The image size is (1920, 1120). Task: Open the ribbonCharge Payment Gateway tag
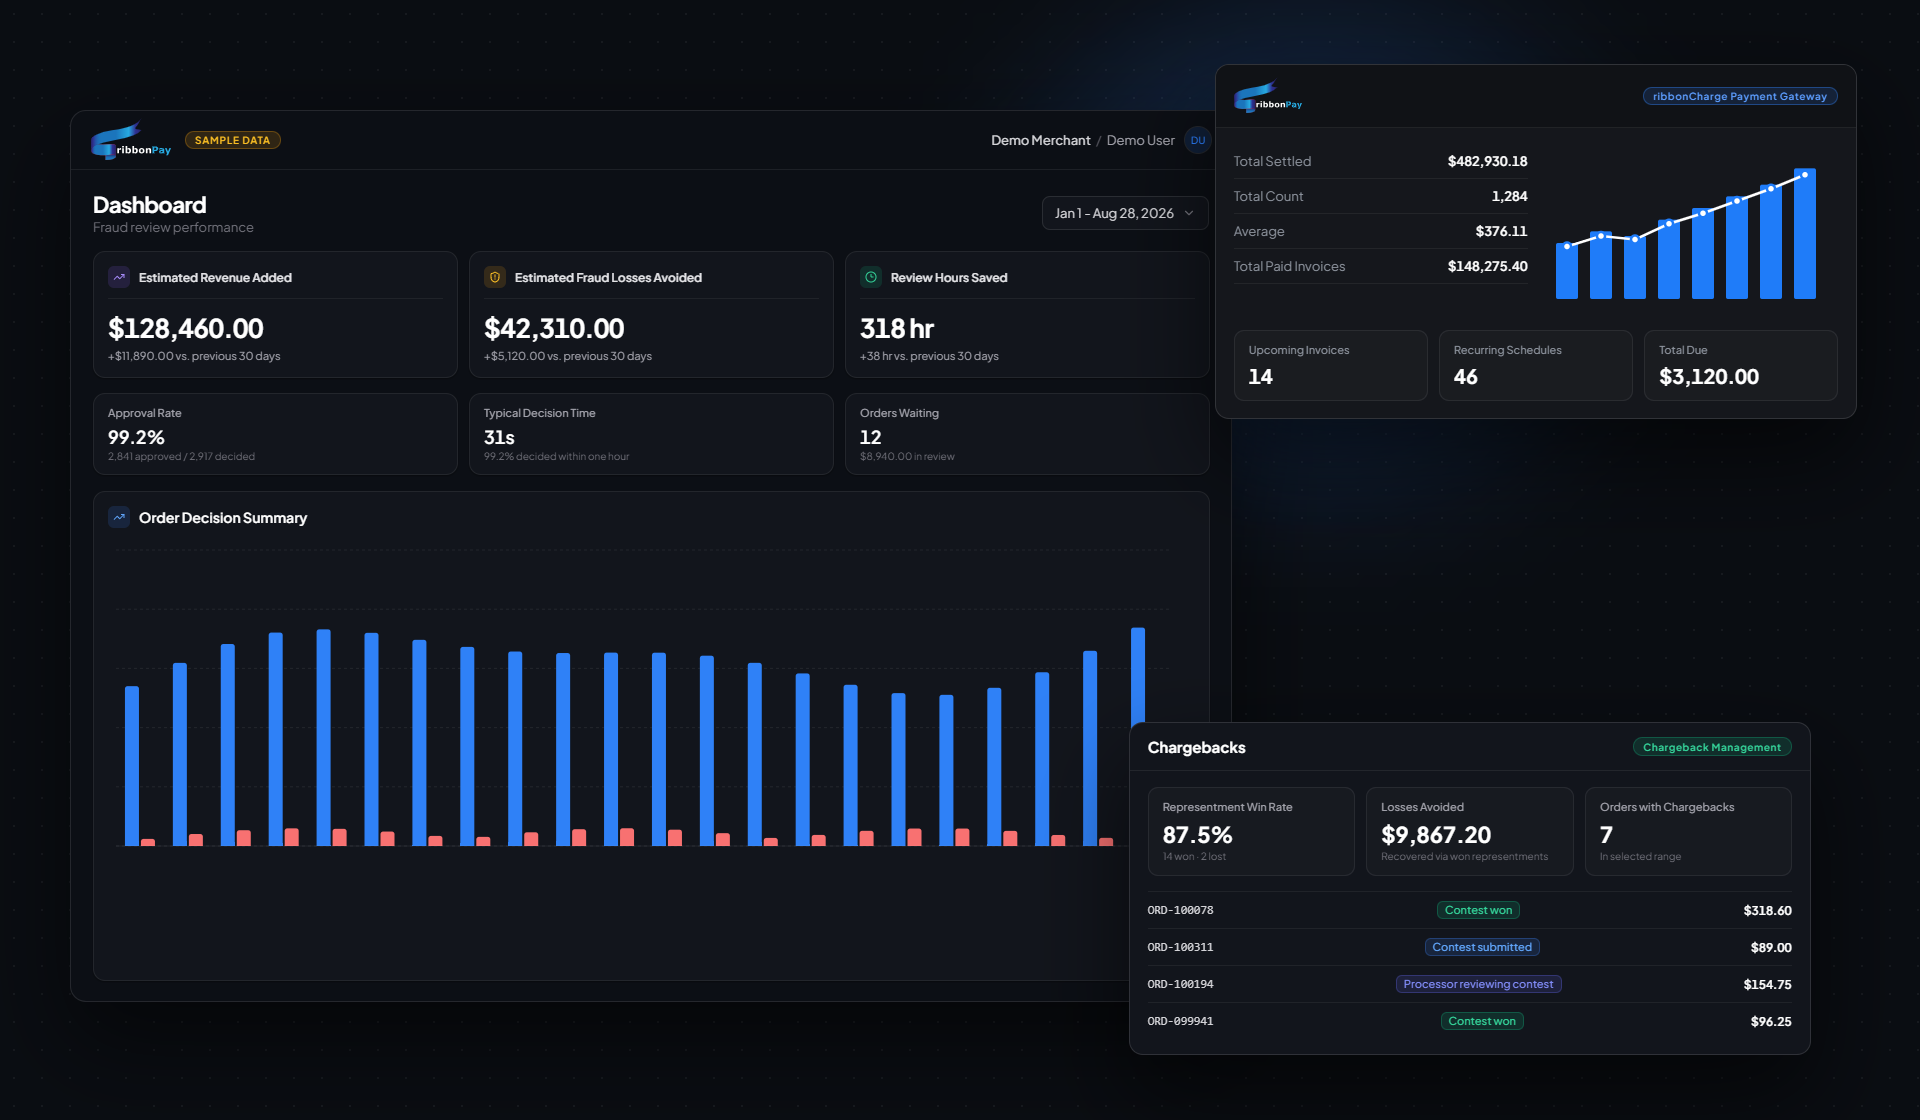(1740, 97)
